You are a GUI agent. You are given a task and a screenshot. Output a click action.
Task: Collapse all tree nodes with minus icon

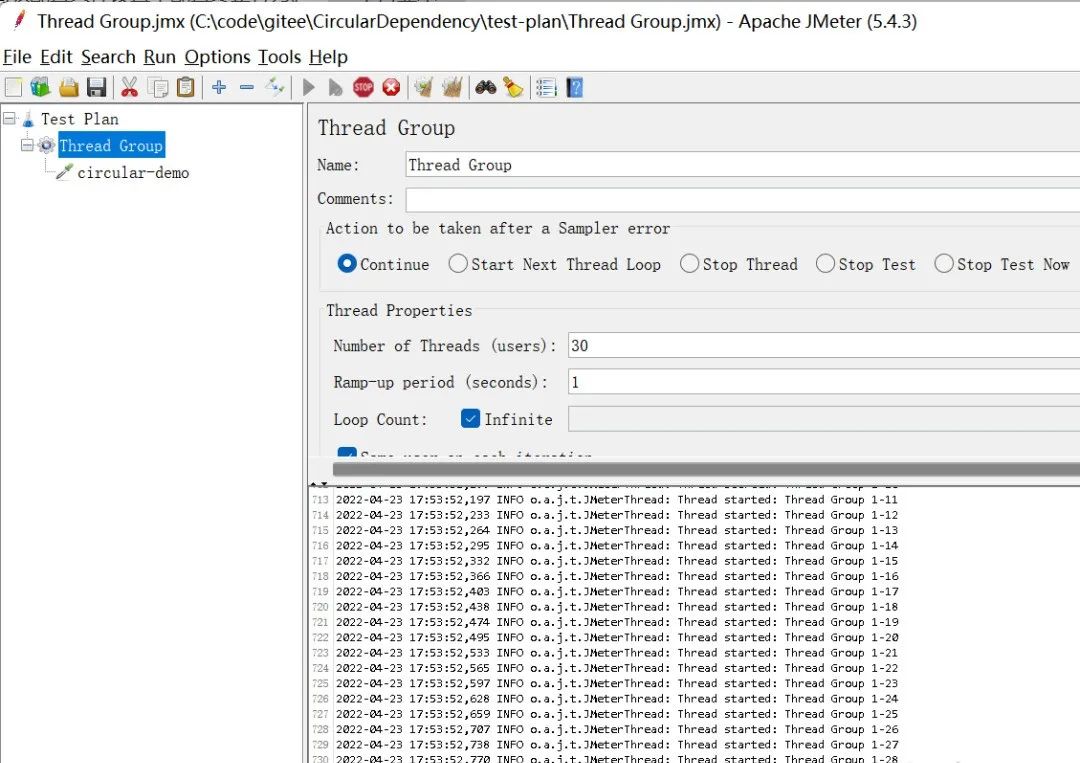coord(247,87)
